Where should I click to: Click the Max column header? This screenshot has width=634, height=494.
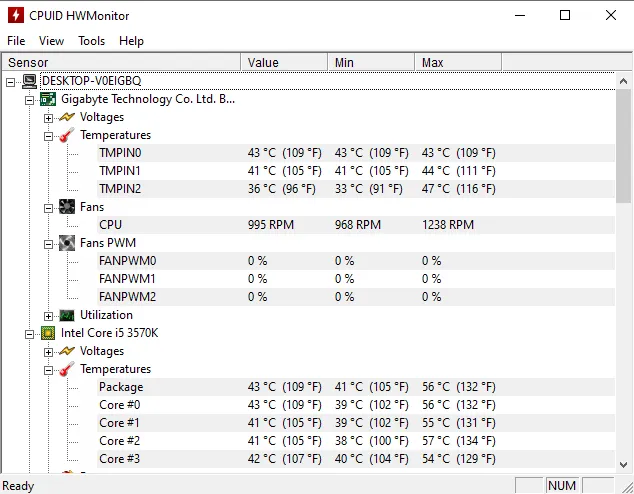458,63
